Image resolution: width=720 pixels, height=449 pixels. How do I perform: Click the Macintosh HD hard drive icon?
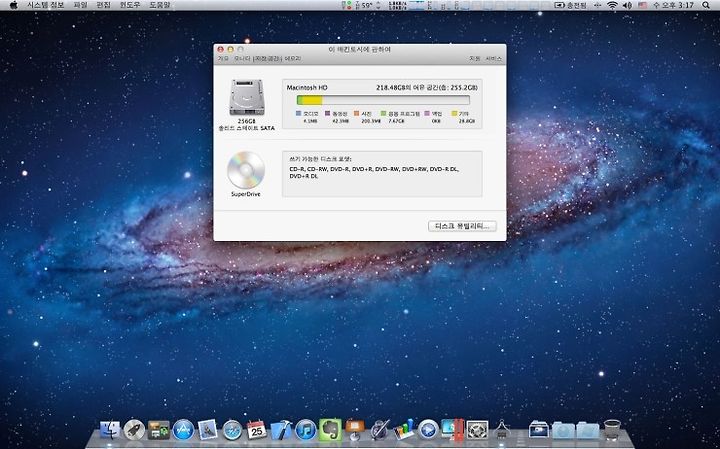[x=247, y=97]
